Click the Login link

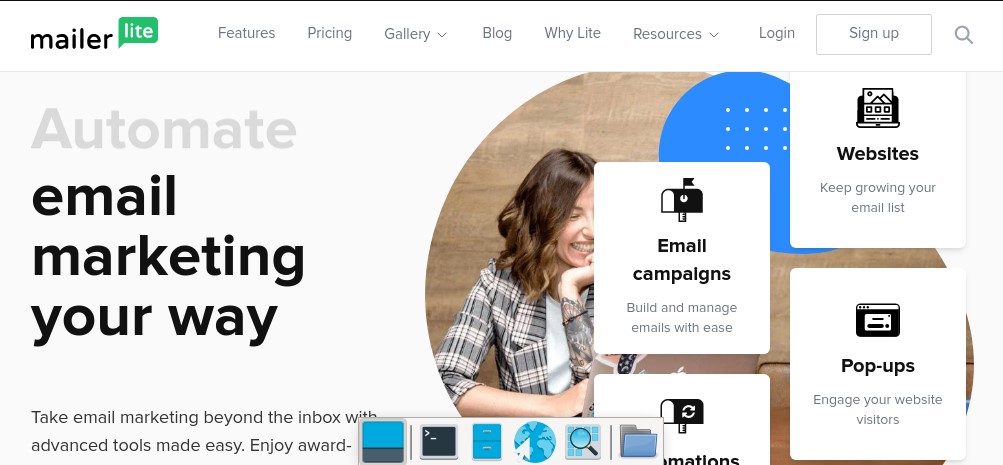pos(777,33)
